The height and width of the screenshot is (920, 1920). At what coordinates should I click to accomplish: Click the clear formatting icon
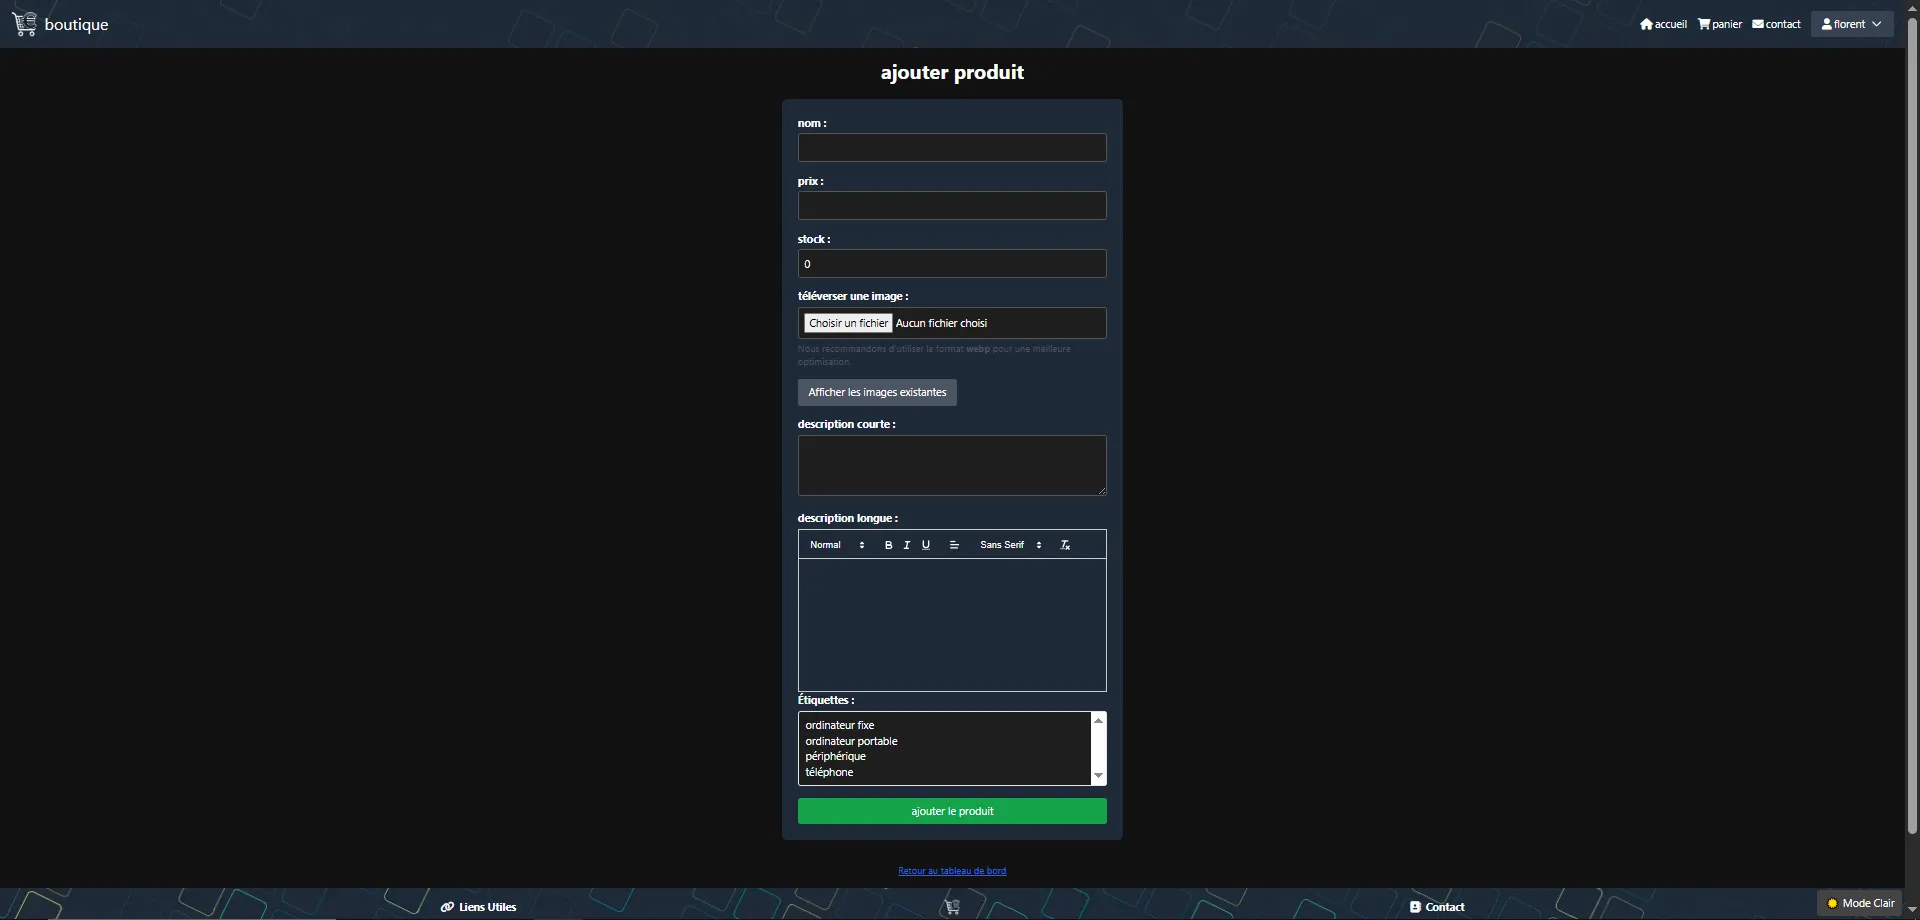pyautogui.click(x=1065, y=545)
